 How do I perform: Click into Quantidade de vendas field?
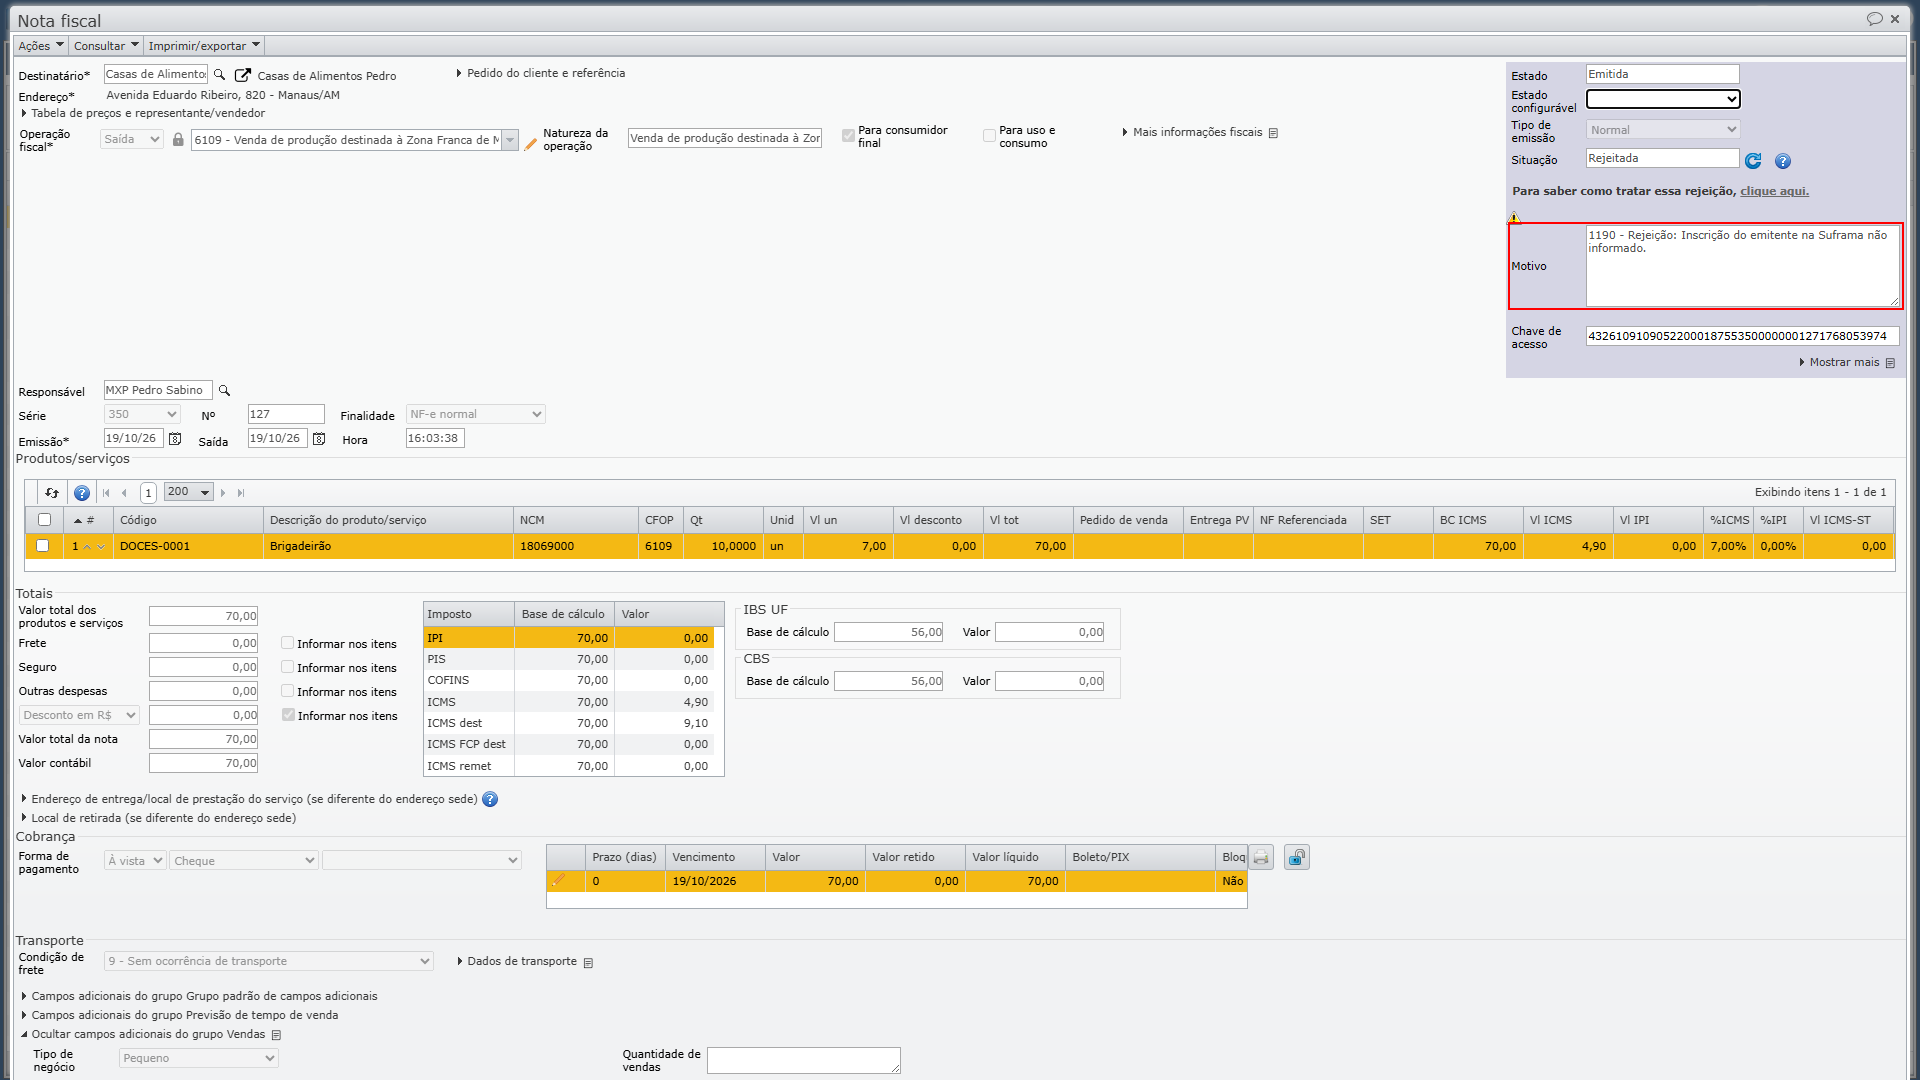[x=804, y=1060]
